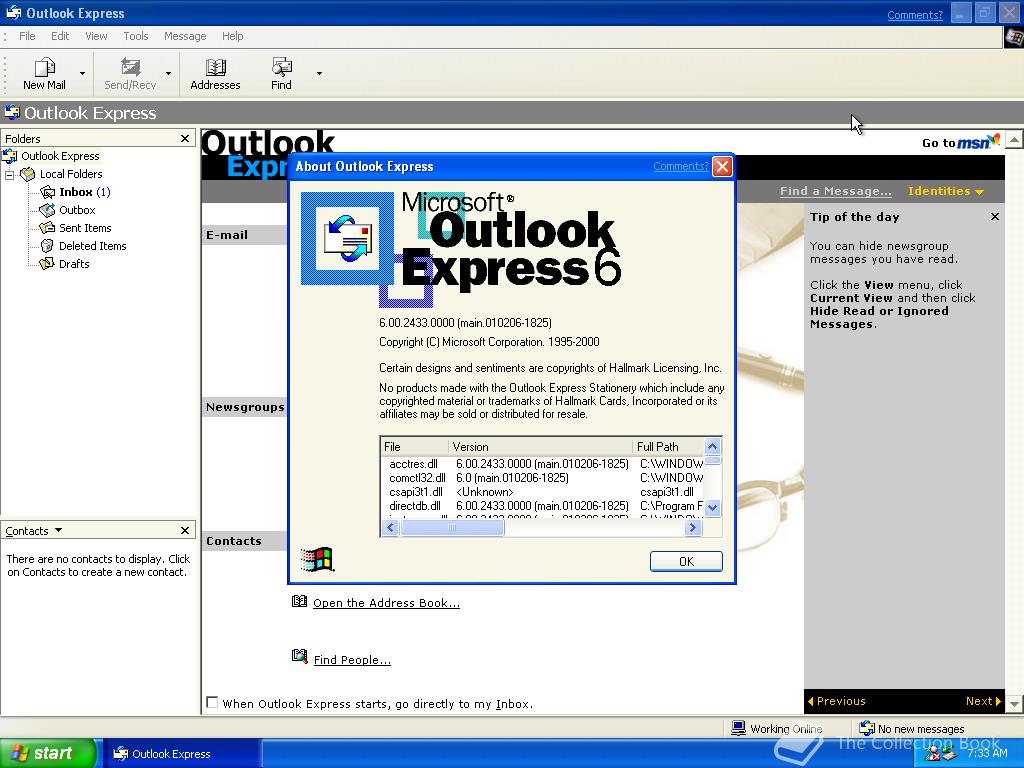The height and width of the screenshot is (768, 1024).
Task: Select the Drafts folder icon
Action: point(48,264)
